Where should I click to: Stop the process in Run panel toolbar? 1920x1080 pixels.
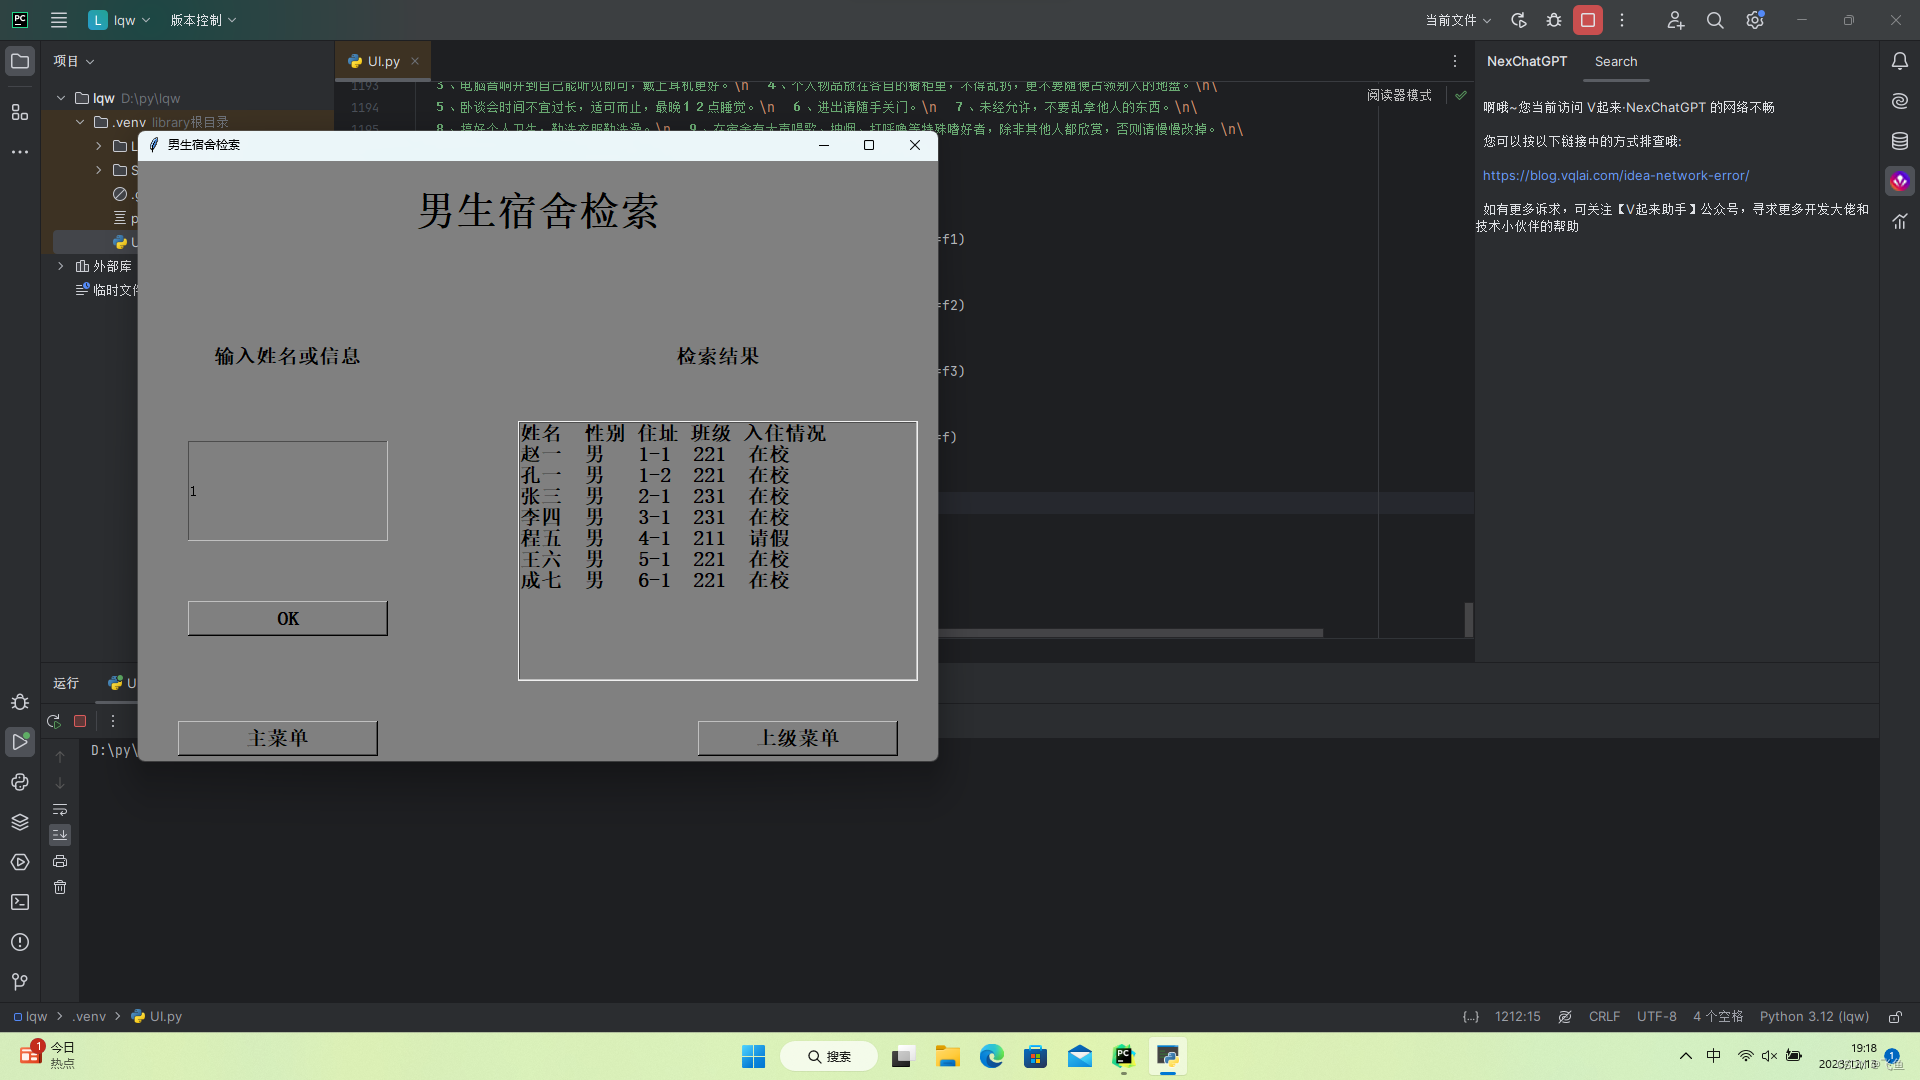coord(80,720)
